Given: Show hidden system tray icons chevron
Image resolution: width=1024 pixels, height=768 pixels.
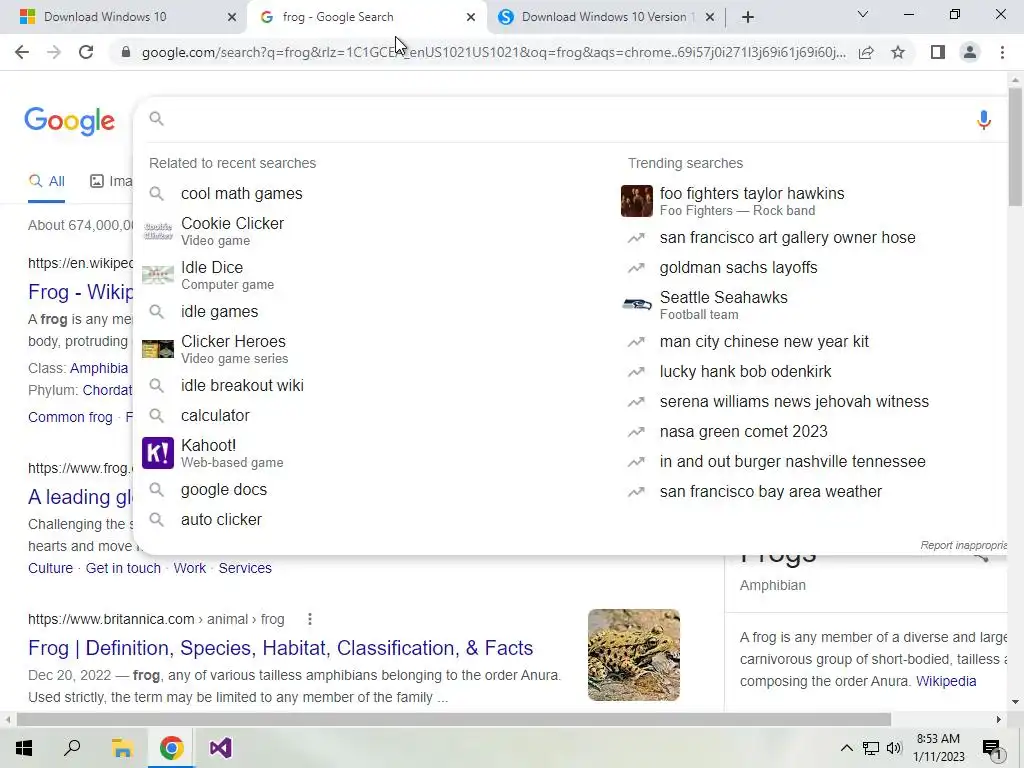Looking at the screenshot, I should tap(846, 748).
